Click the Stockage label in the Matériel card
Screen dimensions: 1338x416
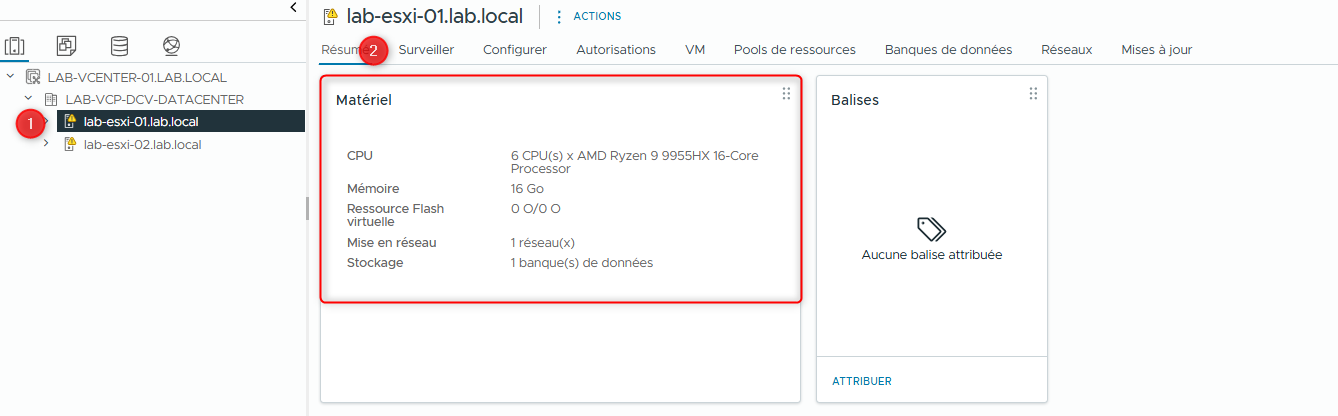click(x=375, y=263)
